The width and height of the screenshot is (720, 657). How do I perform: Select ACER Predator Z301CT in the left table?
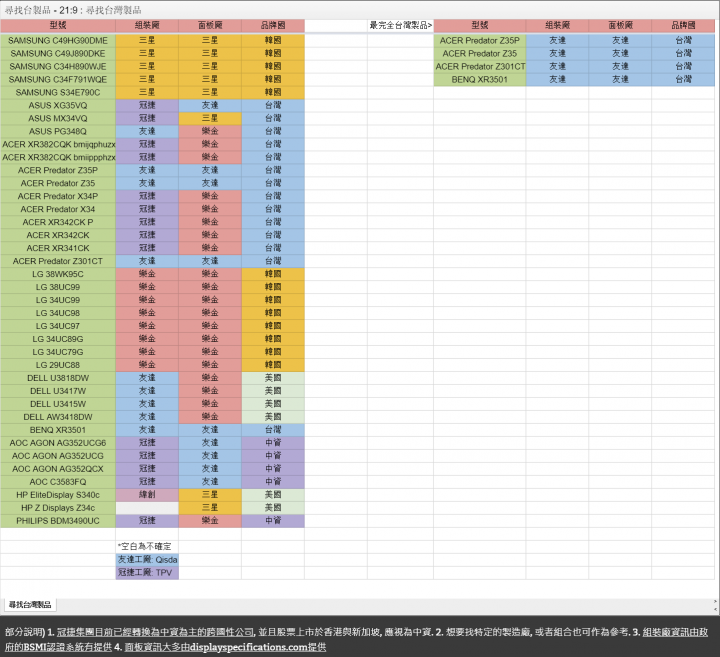[58, 261]
